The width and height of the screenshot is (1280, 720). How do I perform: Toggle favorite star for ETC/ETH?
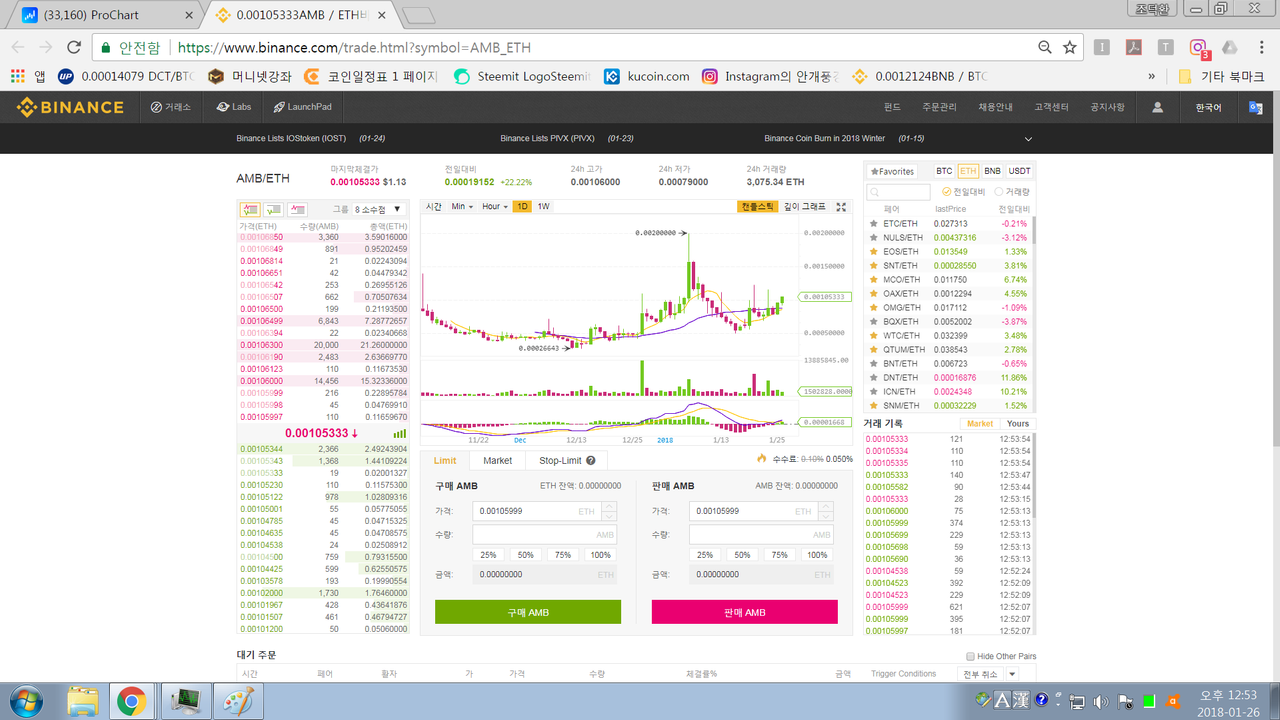pos(873,224)
